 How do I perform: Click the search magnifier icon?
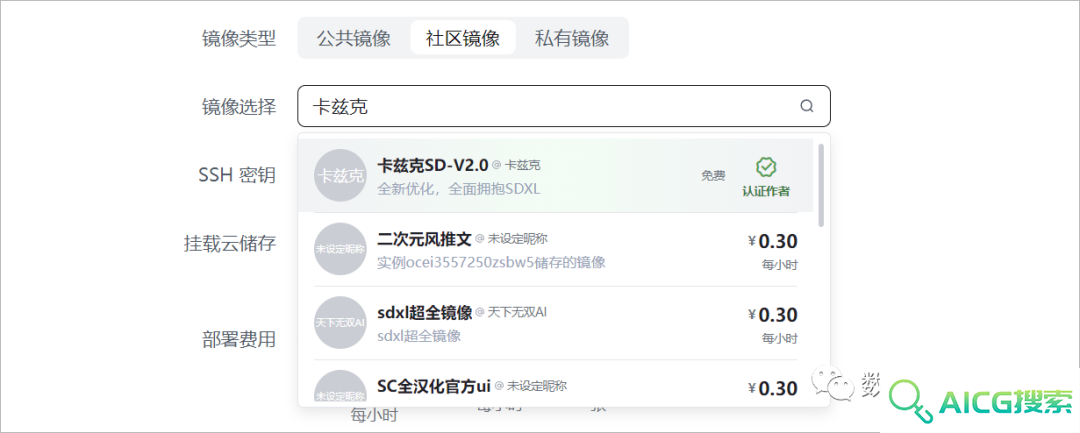(x=807, y=106)
